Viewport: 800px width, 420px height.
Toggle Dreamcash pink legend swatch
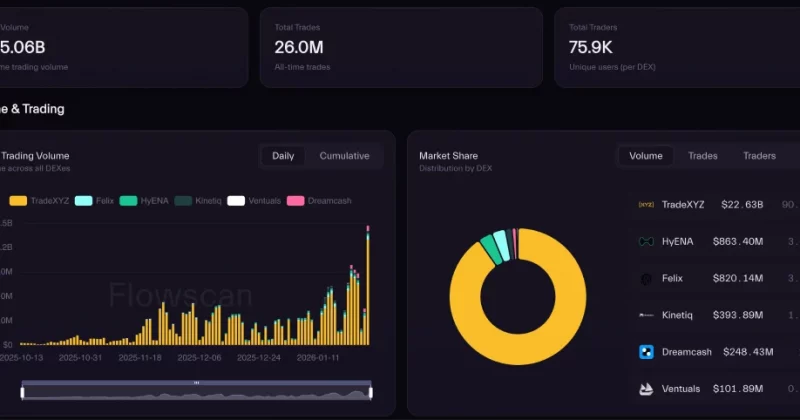(295, 201)
